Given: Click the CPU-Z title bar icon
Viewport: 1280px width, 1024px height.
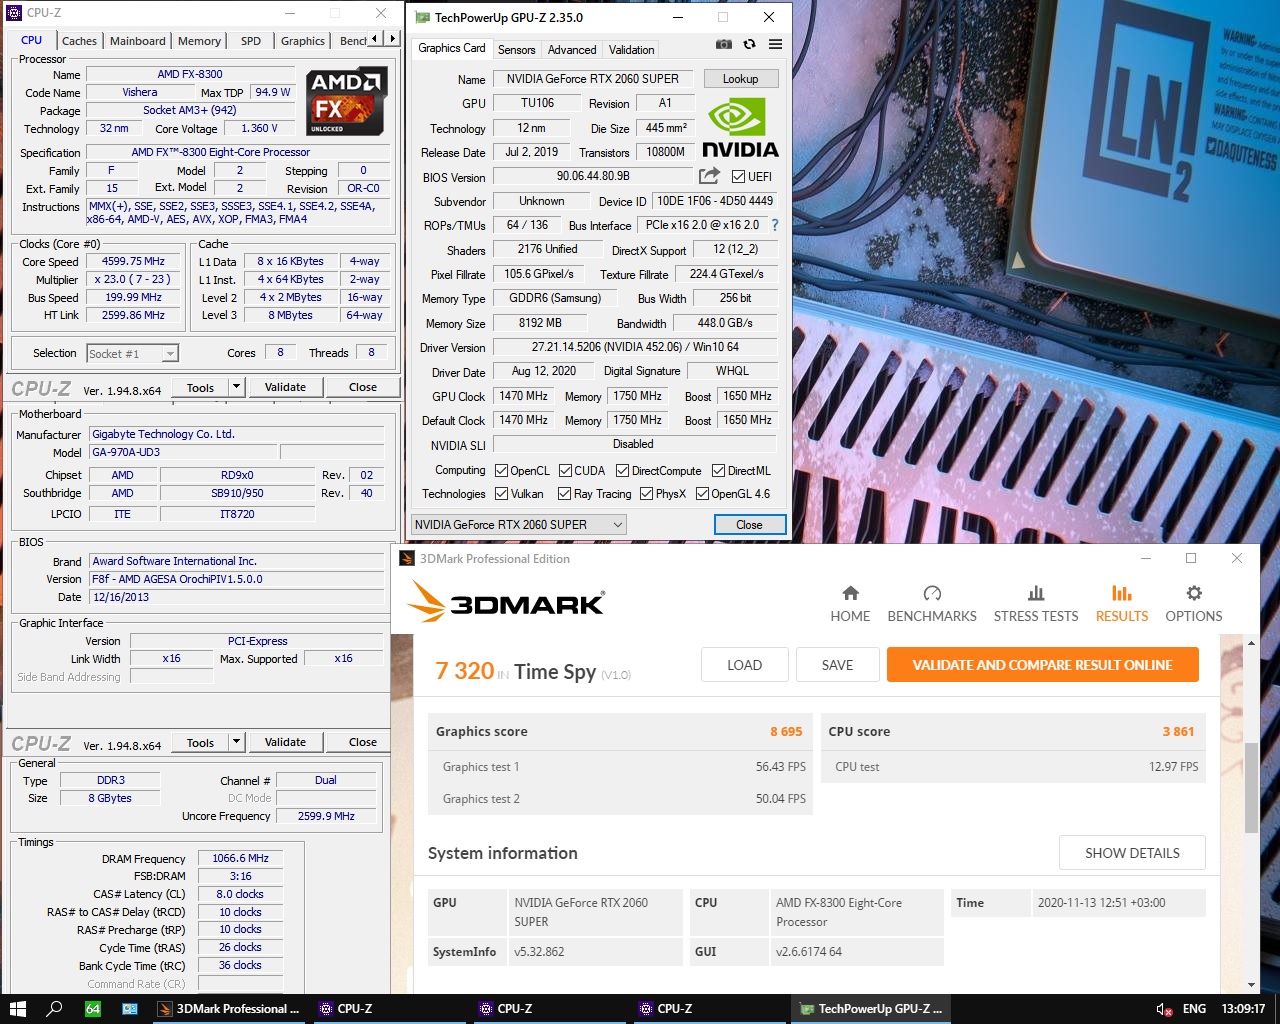Looking at the screenshot, I should (14, 13).
